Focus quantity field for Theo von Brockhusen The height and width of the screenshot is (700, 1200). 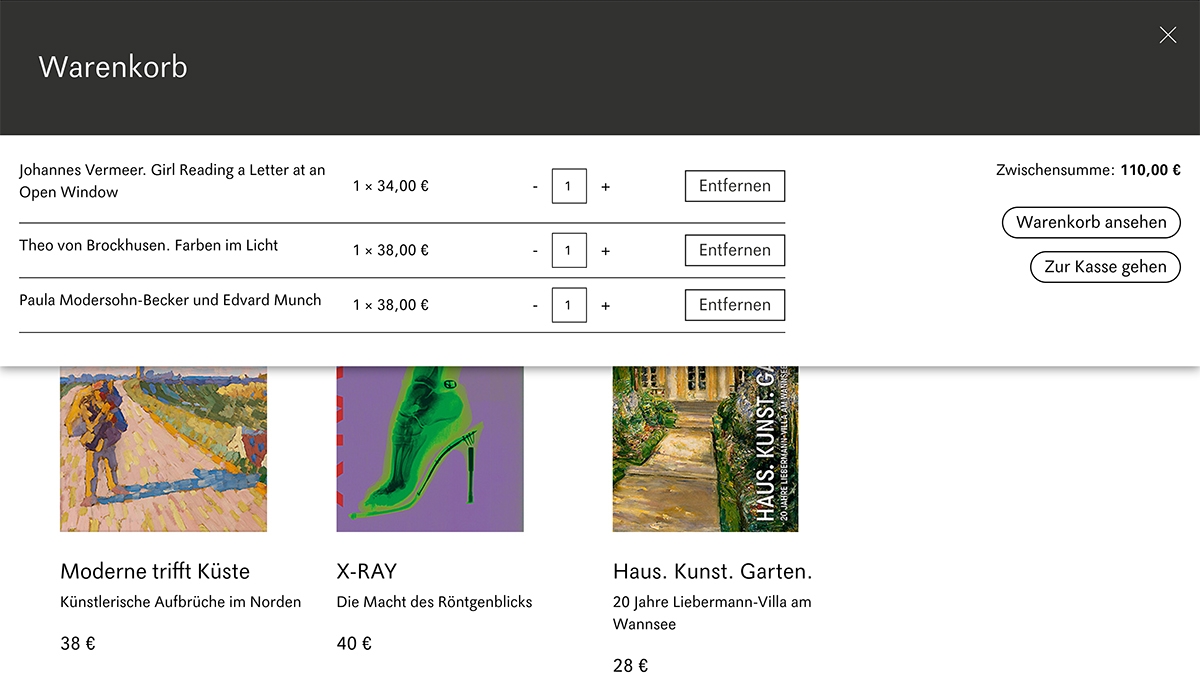tap(569, 251)
